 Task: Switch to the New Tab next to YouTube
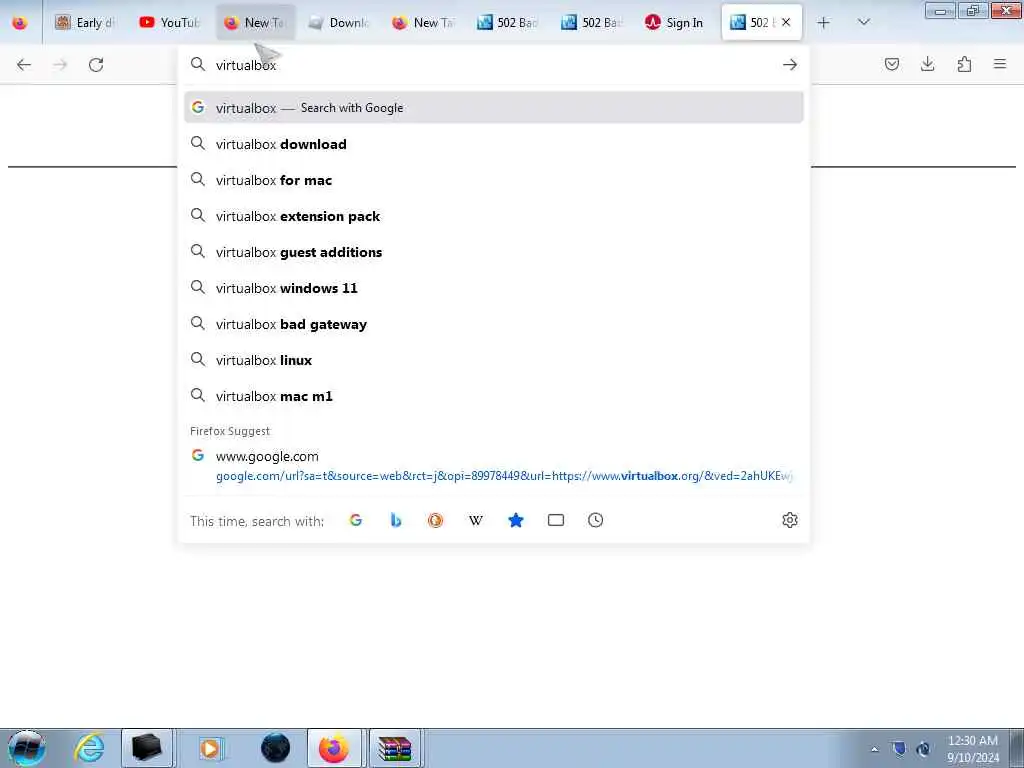[256, 23]
